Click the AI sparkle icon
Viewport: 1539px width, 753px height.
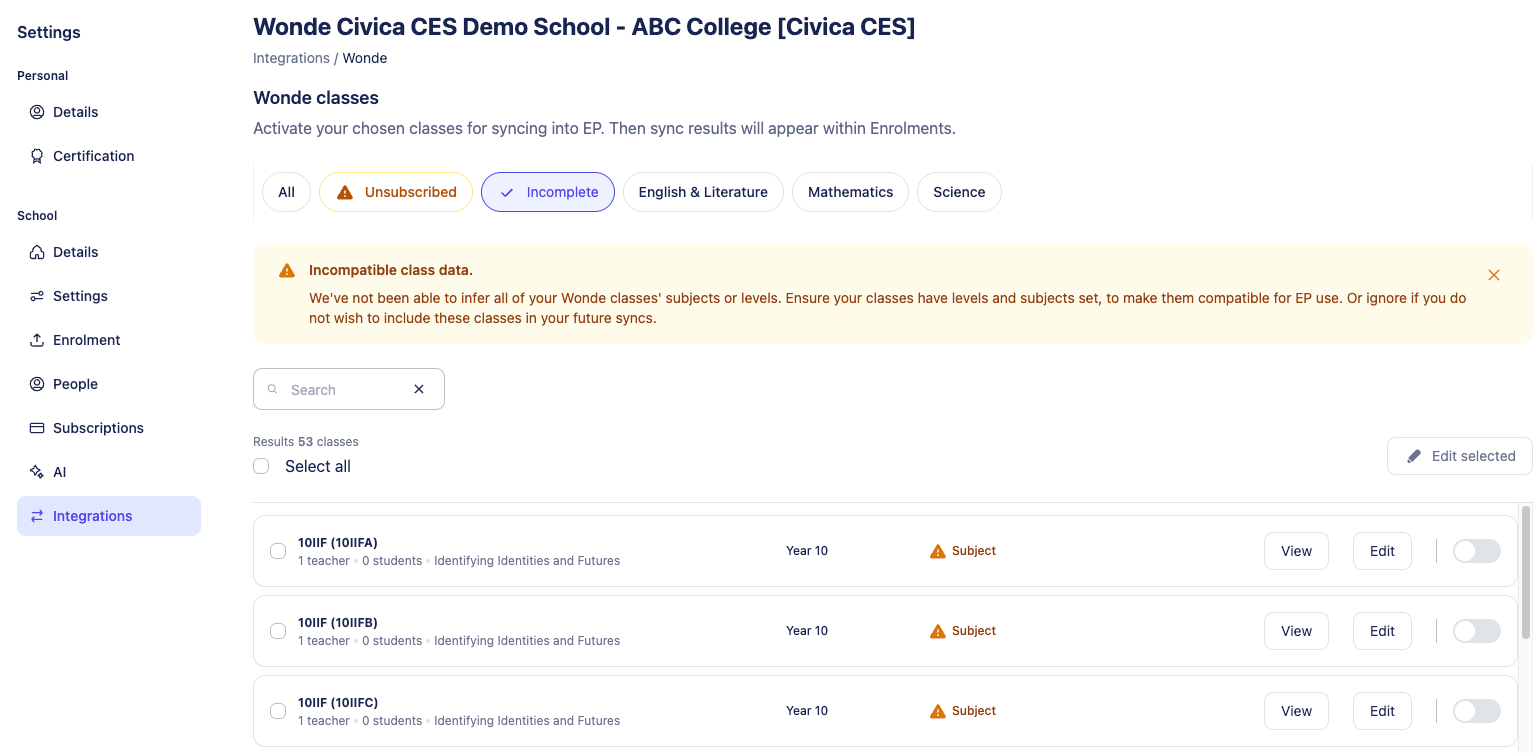[x=37, y=472]
